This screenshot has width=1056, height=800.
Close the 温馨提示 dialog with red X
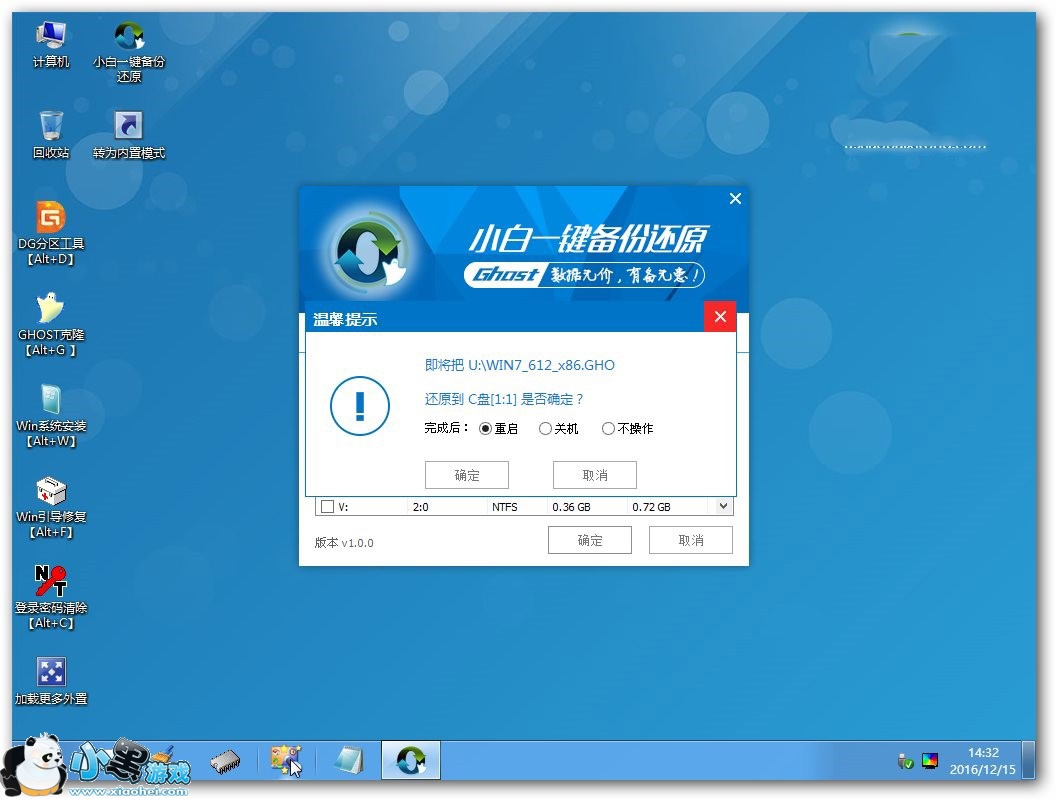[x=720, y=316]
